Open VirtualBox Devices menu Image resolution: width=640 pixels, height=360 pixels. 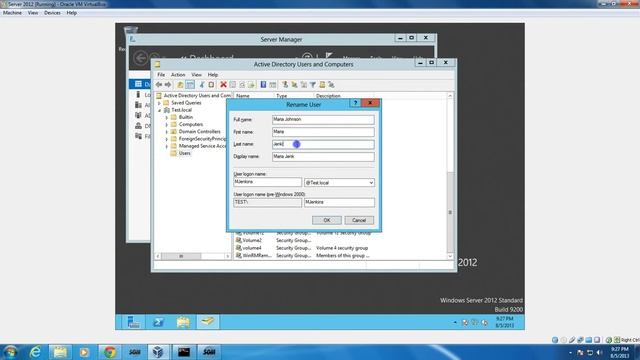(x=52, y=13)
